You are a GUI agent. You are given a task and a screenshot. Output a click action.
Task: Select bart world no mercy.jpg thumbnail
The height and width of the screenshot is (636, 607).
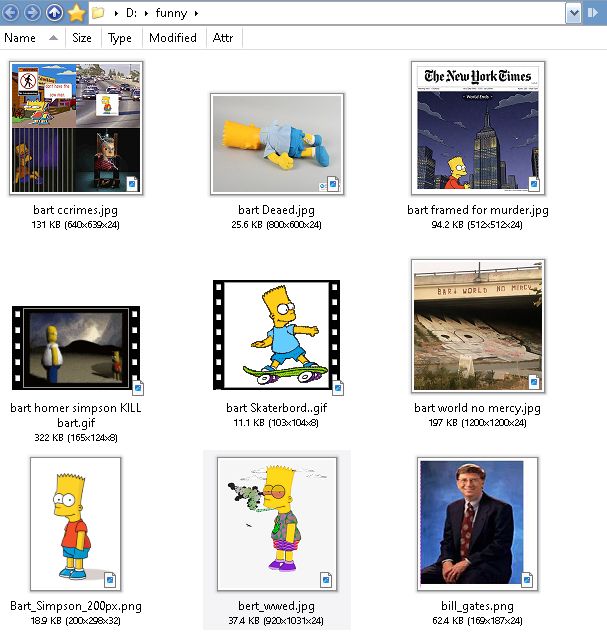point(478,326)
